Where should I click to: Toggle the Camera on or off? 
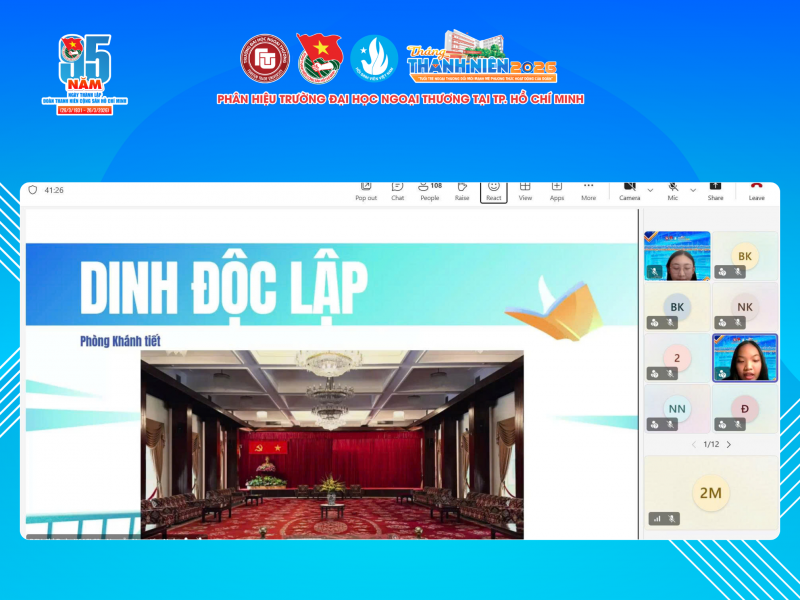pyautogui.click(x=629, y=189)
